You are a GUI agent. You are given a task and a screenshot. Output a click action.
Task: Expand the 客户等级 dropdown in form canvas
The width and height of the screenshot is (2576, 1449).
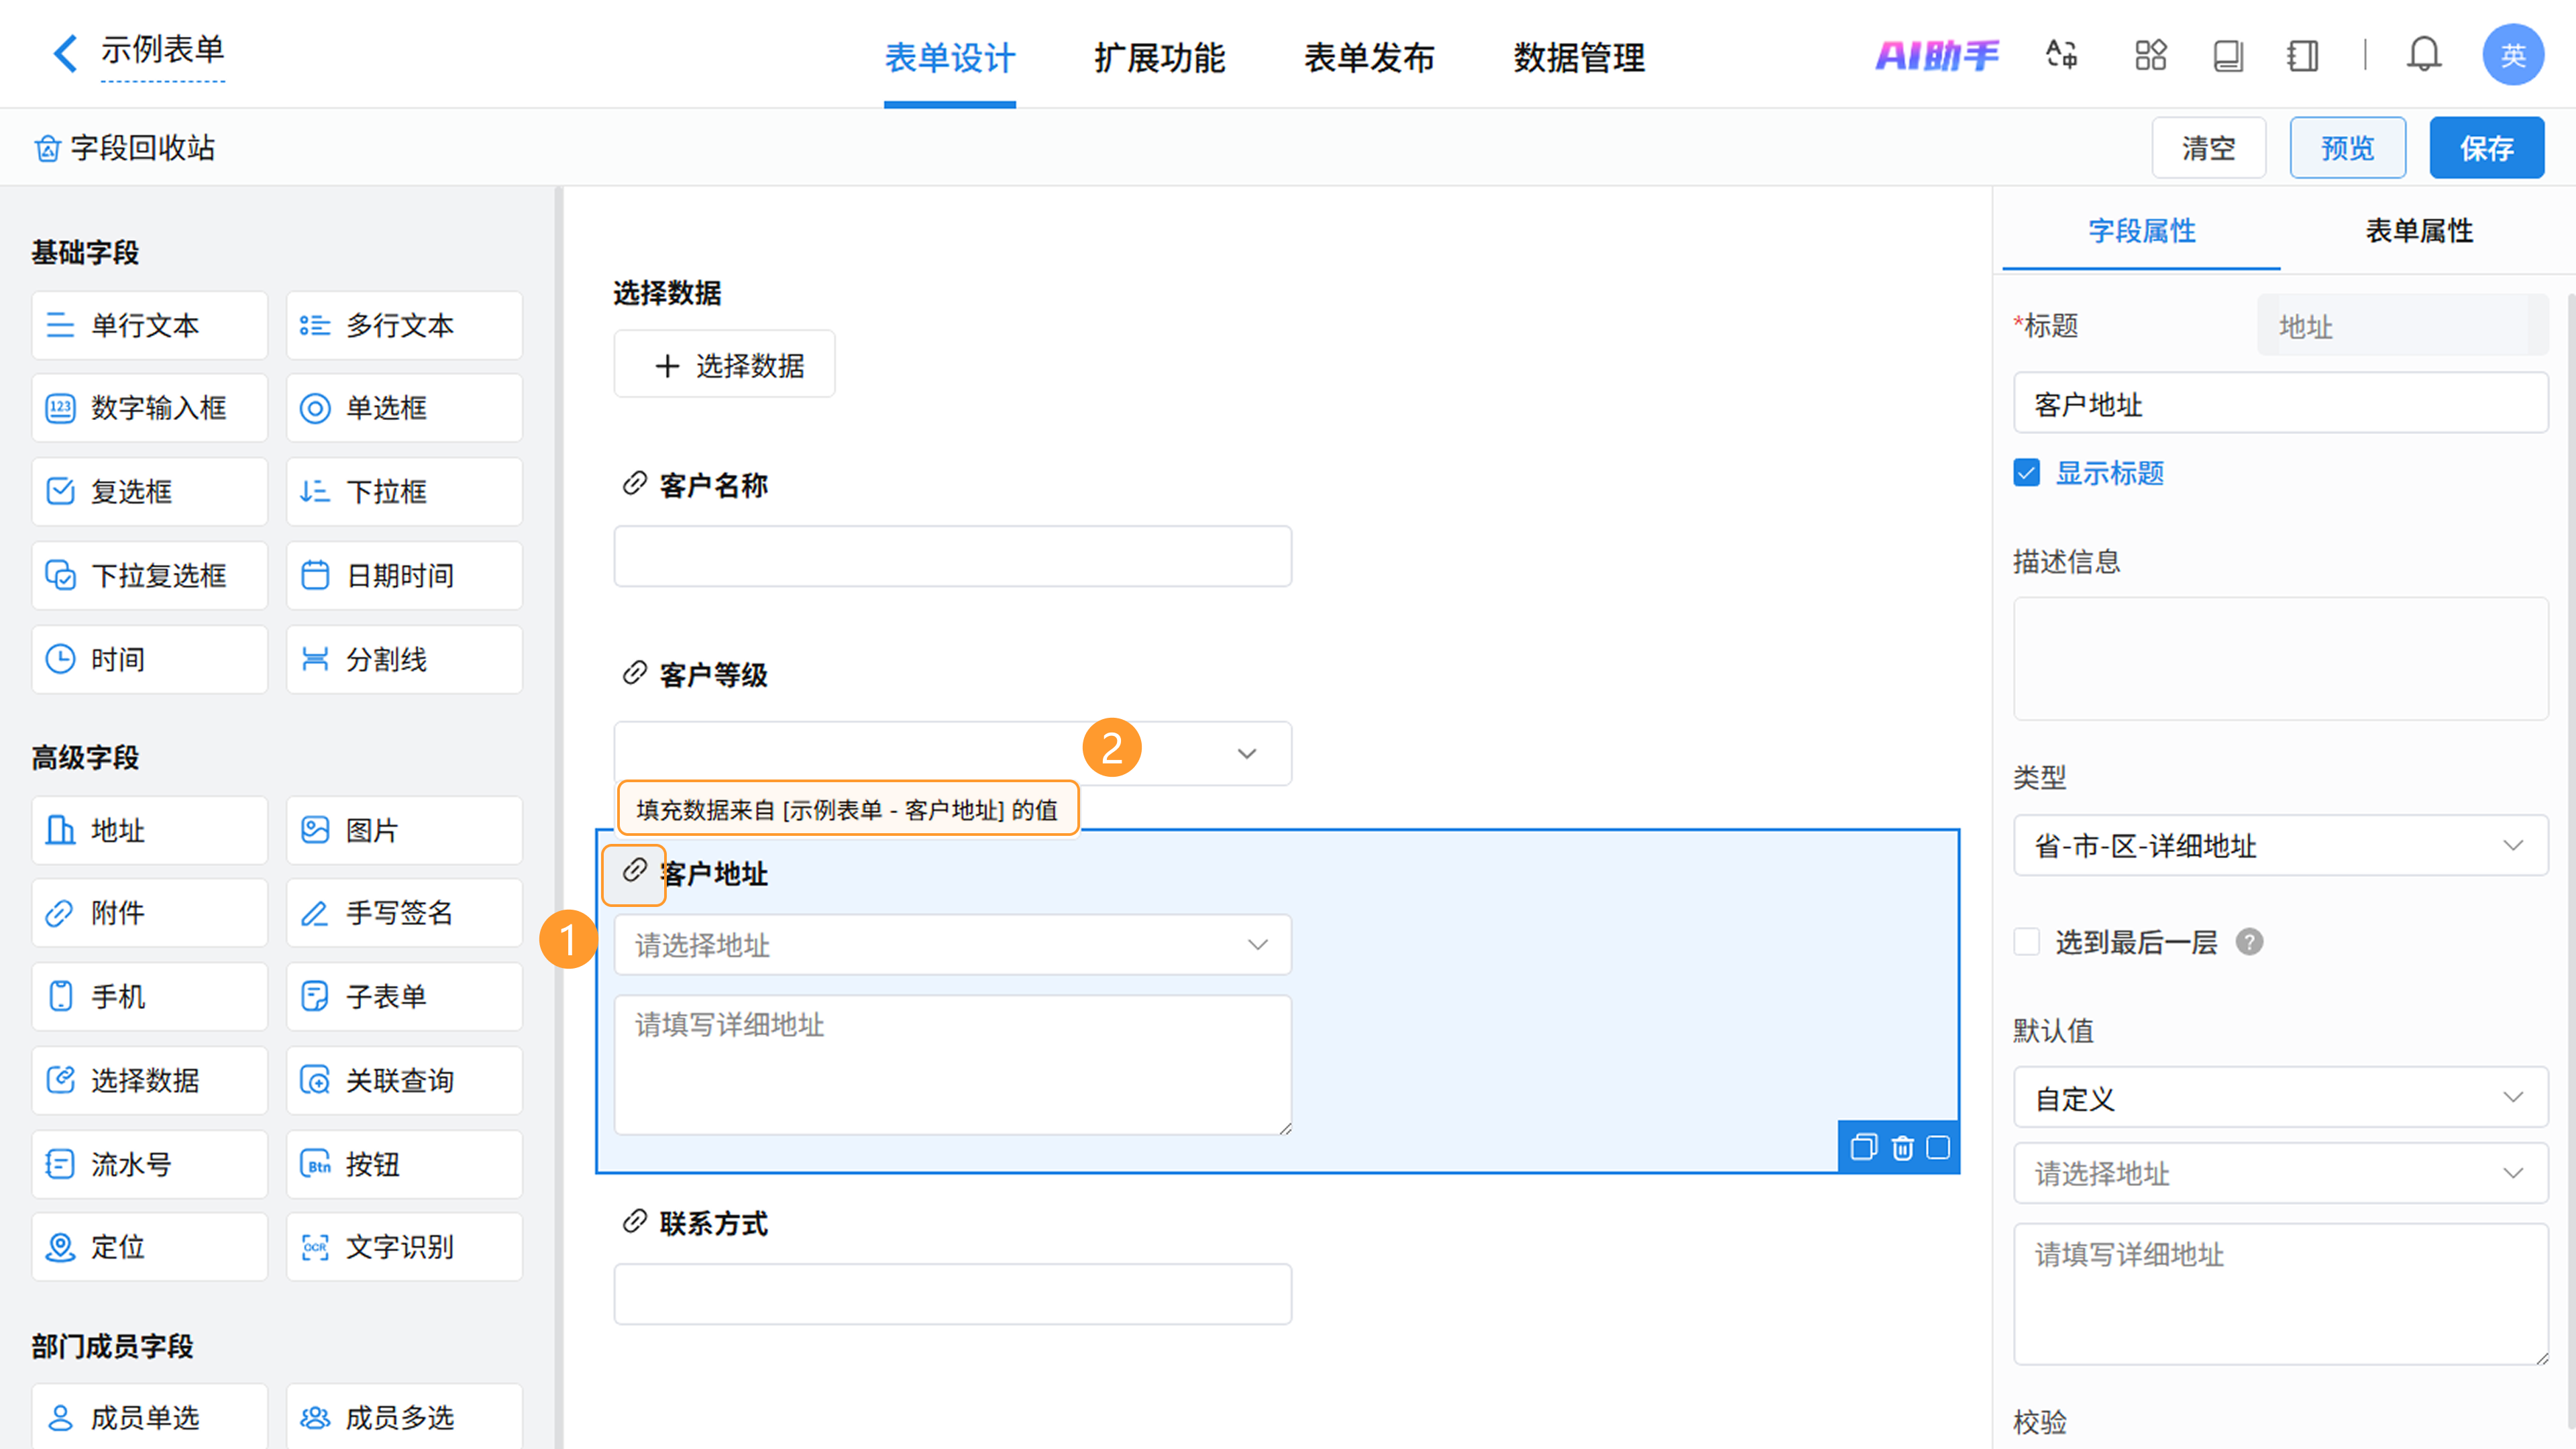[1246, 754]
